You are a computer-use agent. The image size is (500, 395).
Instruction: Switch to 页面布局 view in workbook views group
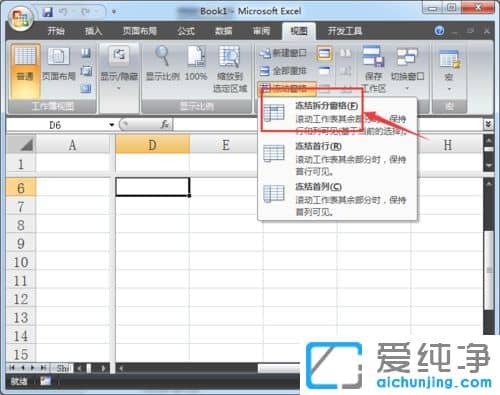pos(59,64)
